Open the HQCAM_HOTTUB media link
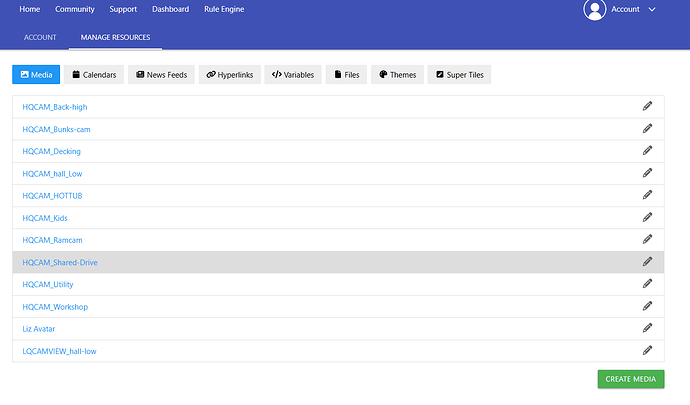Viewport: 690px width, 405px height. pos(52,196)
